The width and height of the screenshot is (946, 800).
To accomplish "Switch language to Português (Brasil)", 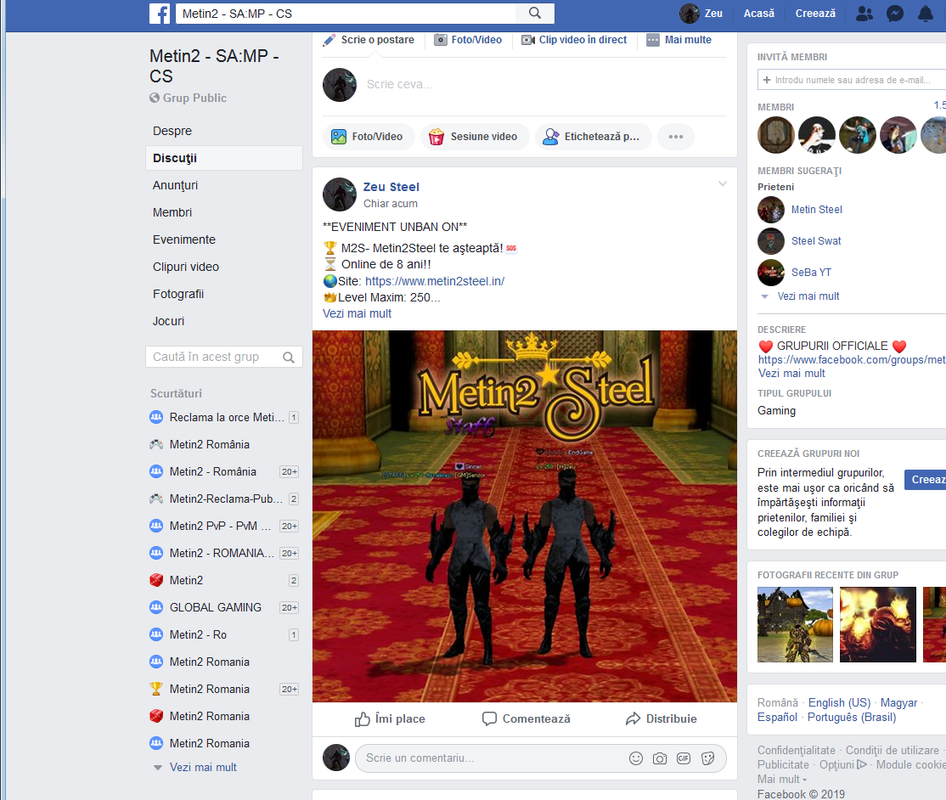I will tap(851, 717).
